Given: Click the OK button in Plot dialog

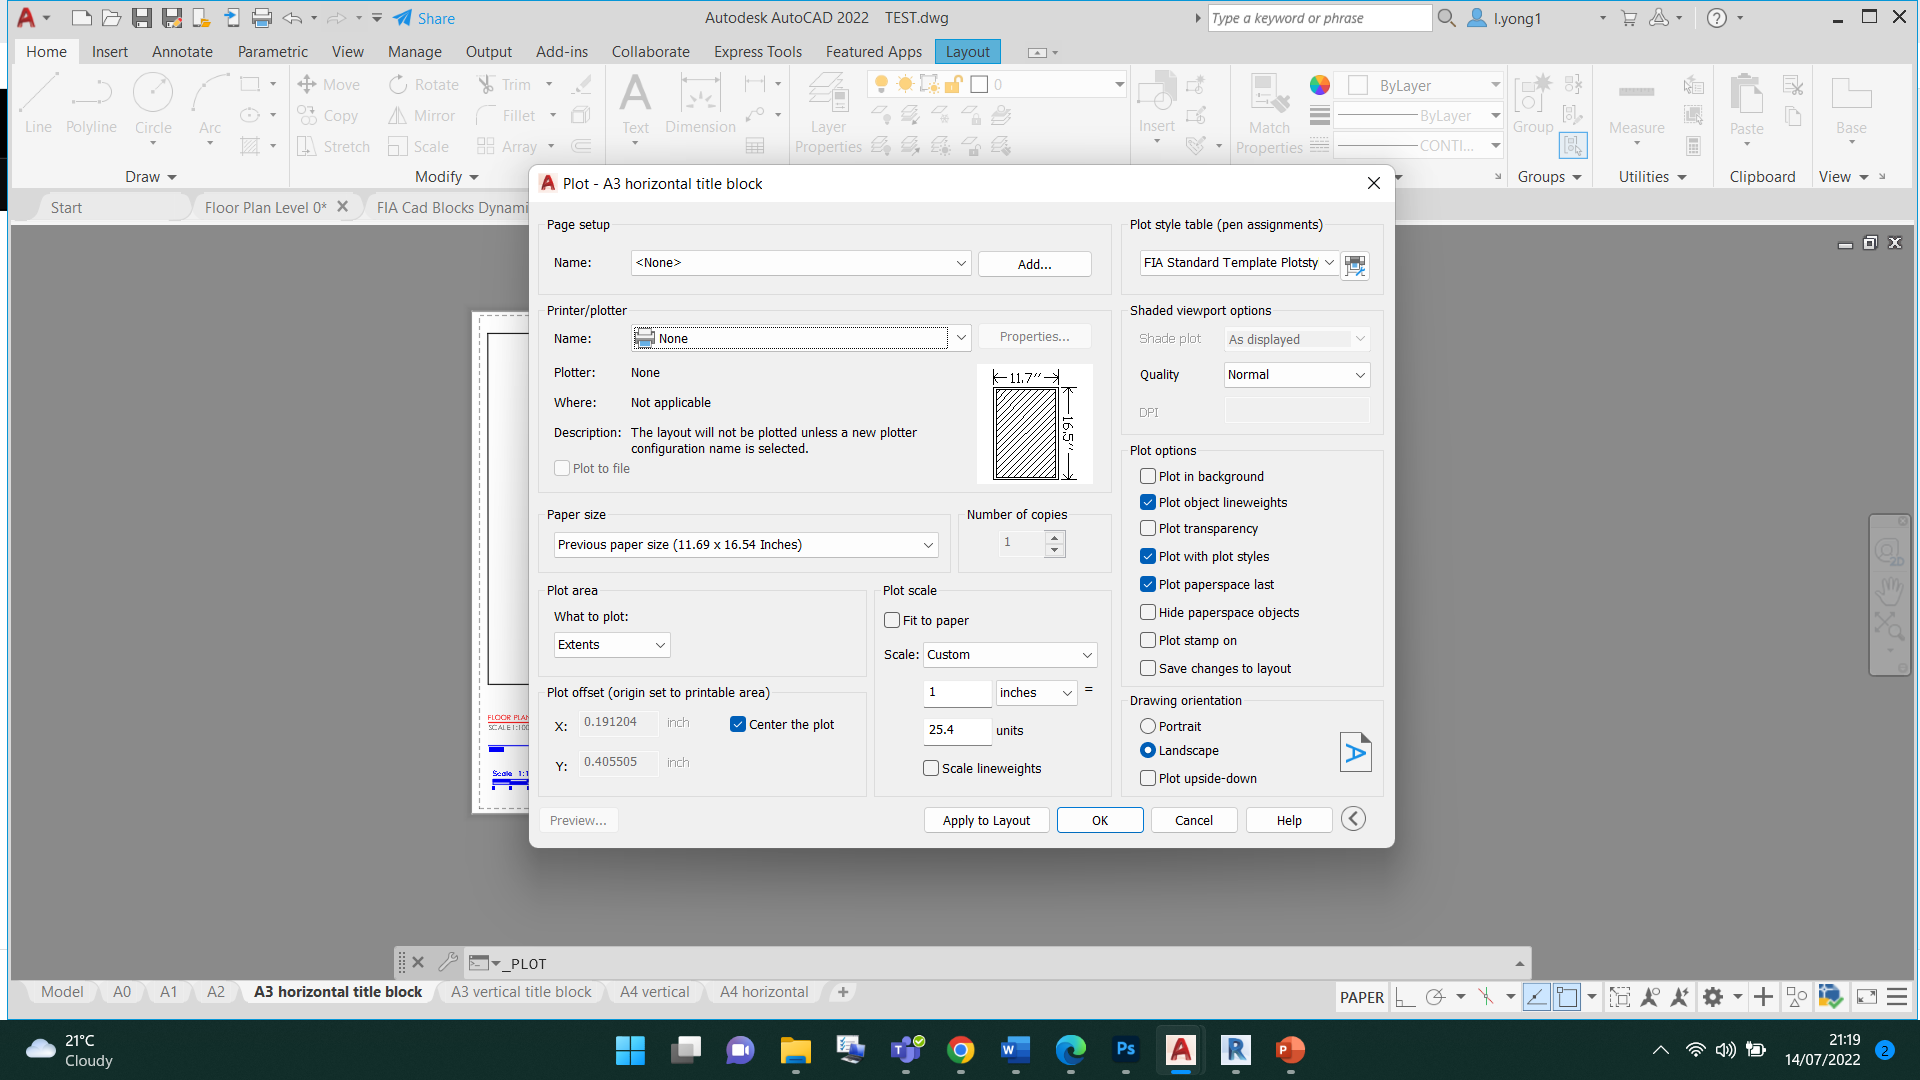Looking at the screenshot, I should (x=1100, y=820).
